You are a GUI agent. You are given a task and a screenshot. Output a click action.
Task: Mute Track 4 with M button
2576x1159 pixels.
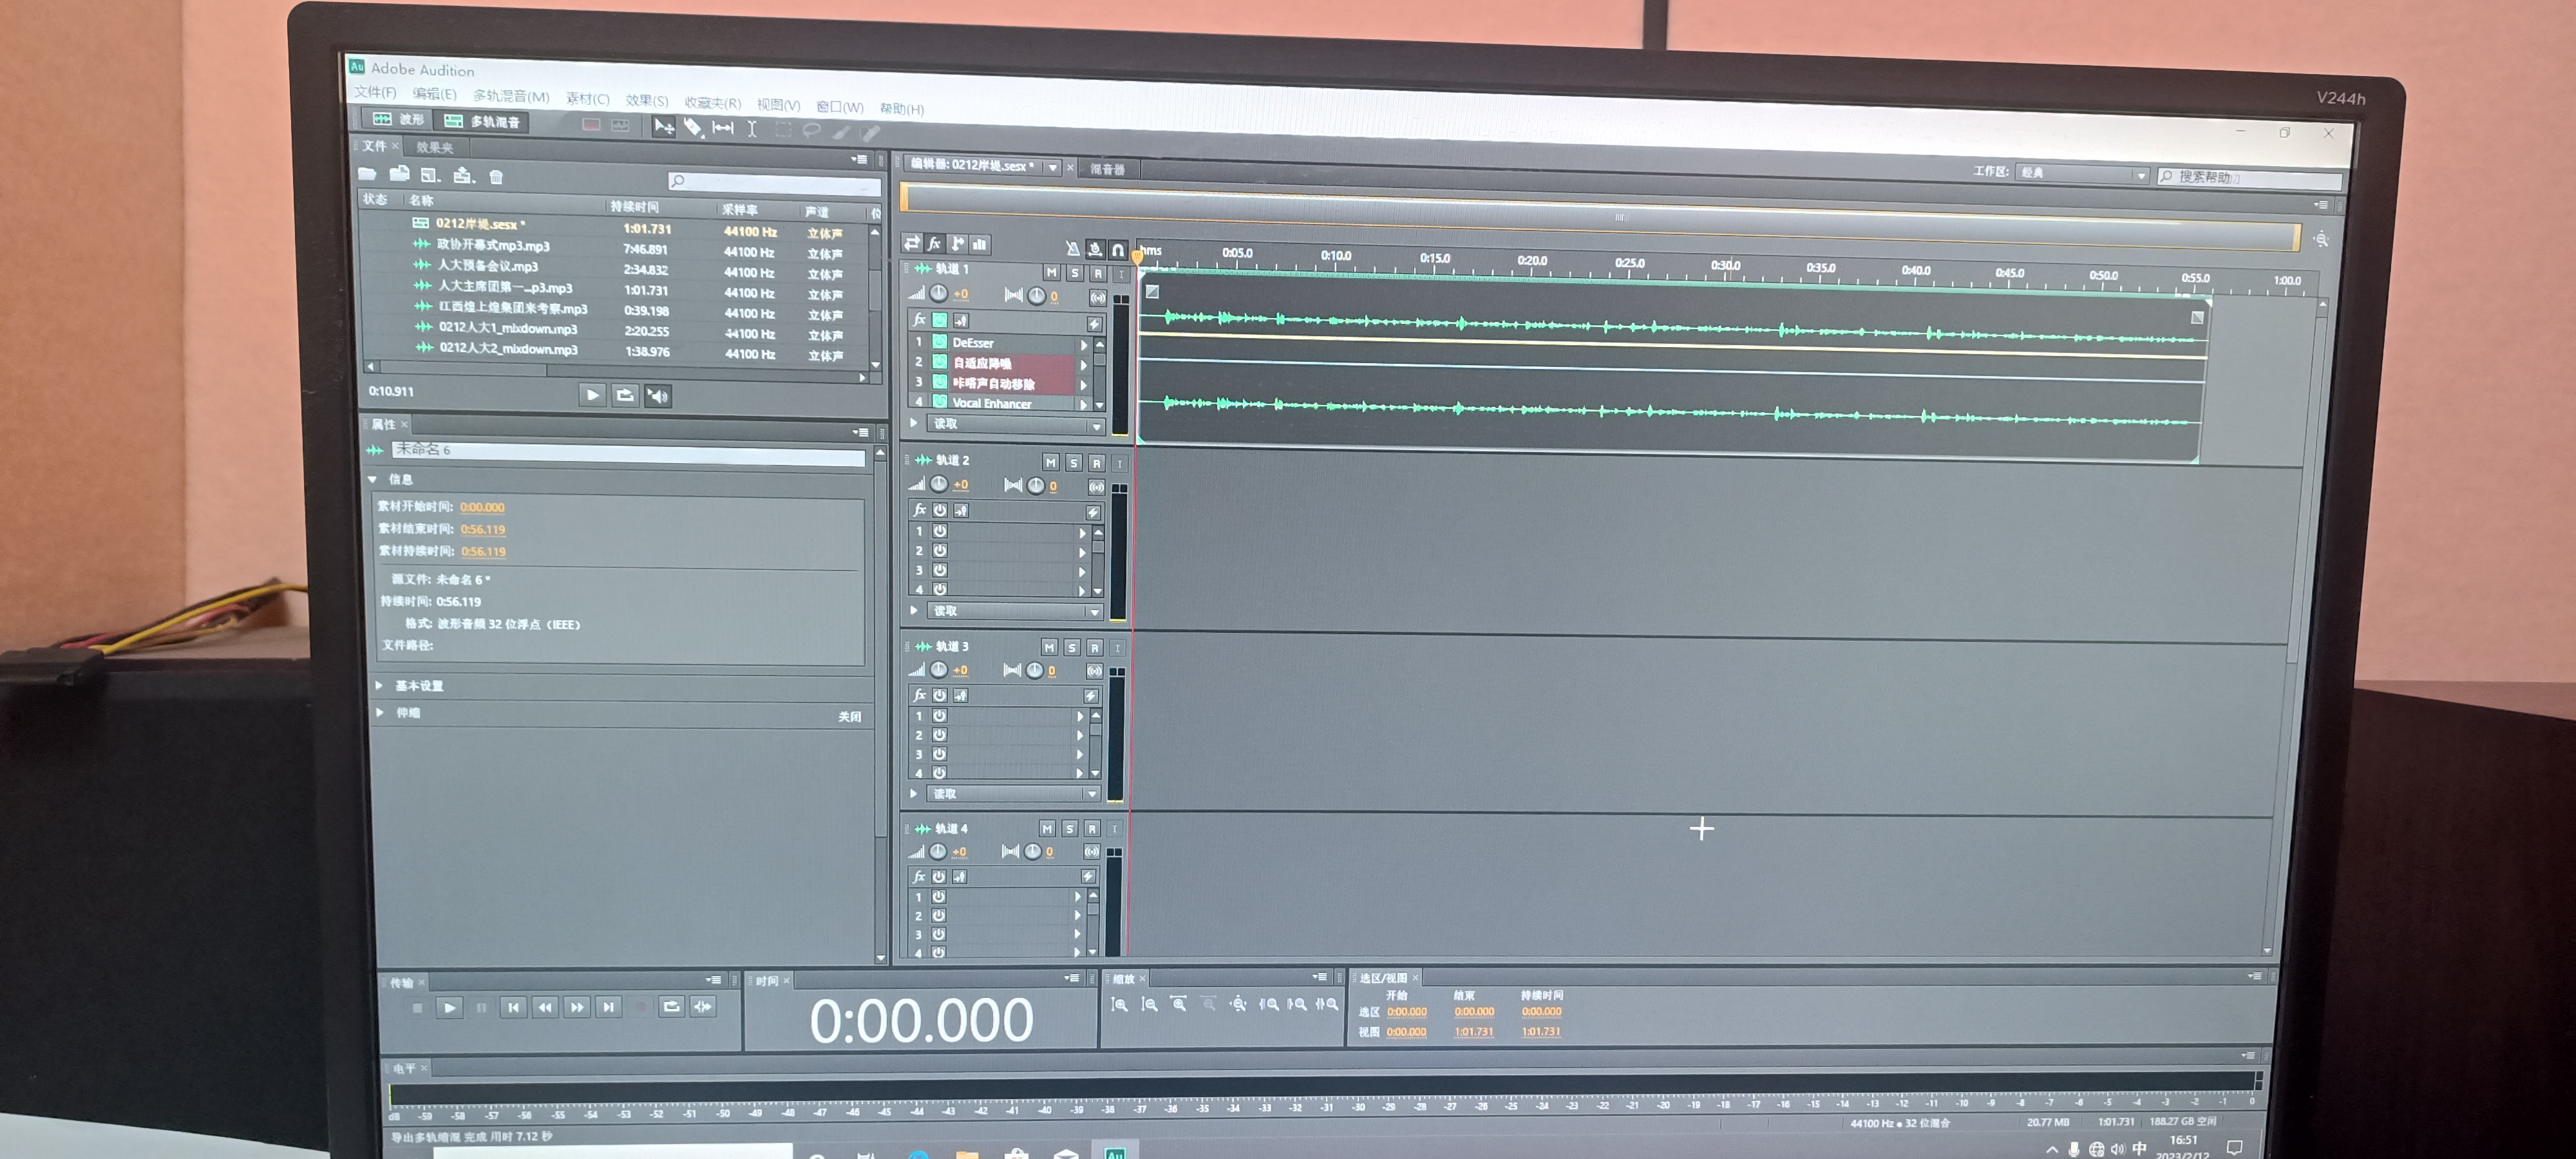1046,828
